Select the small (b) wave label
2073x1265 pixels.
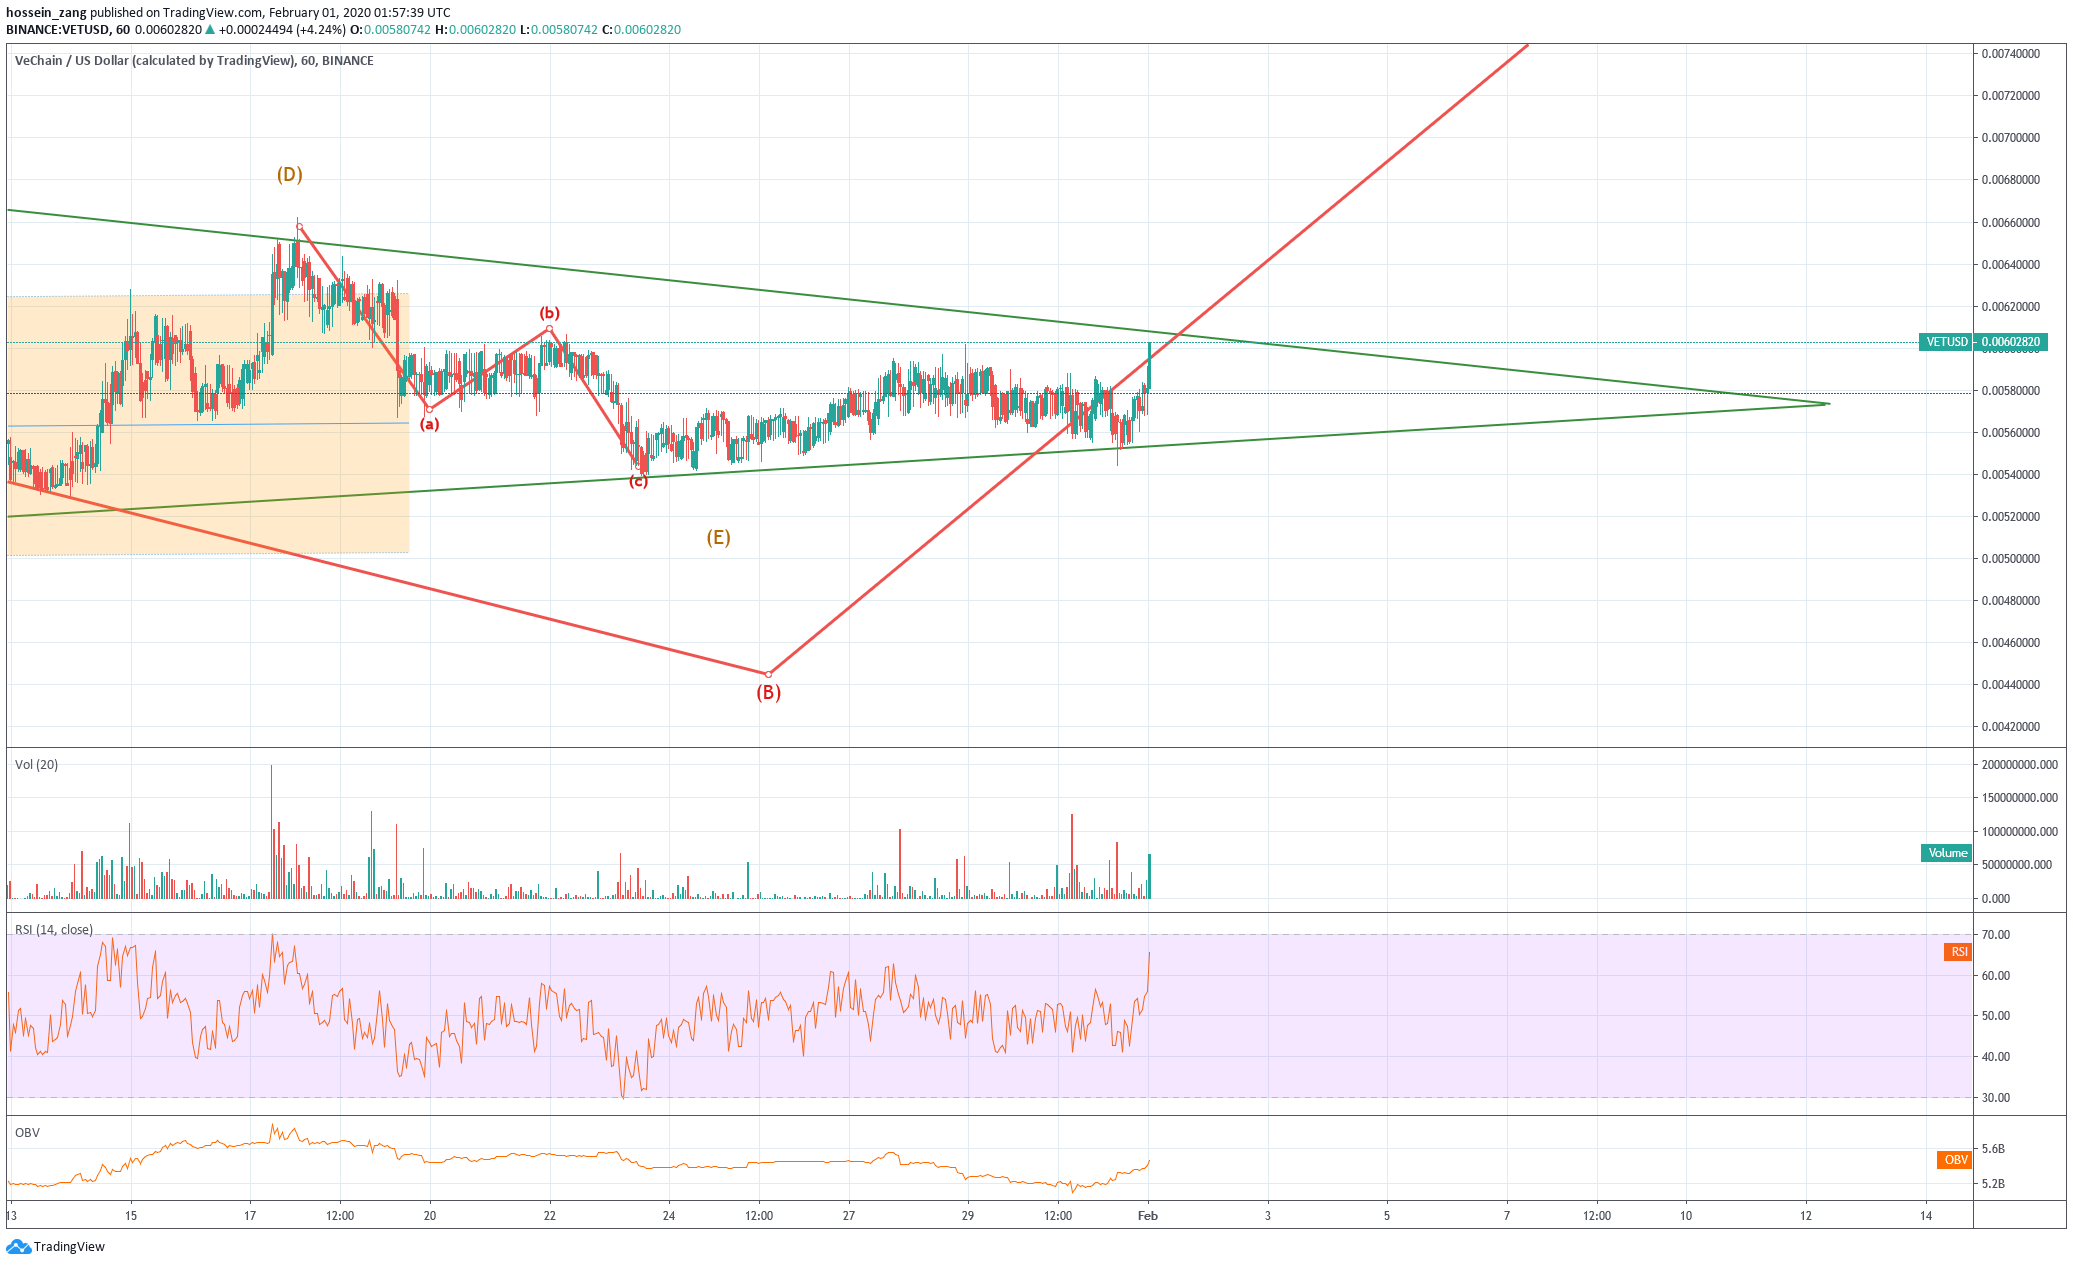point(549,313)
